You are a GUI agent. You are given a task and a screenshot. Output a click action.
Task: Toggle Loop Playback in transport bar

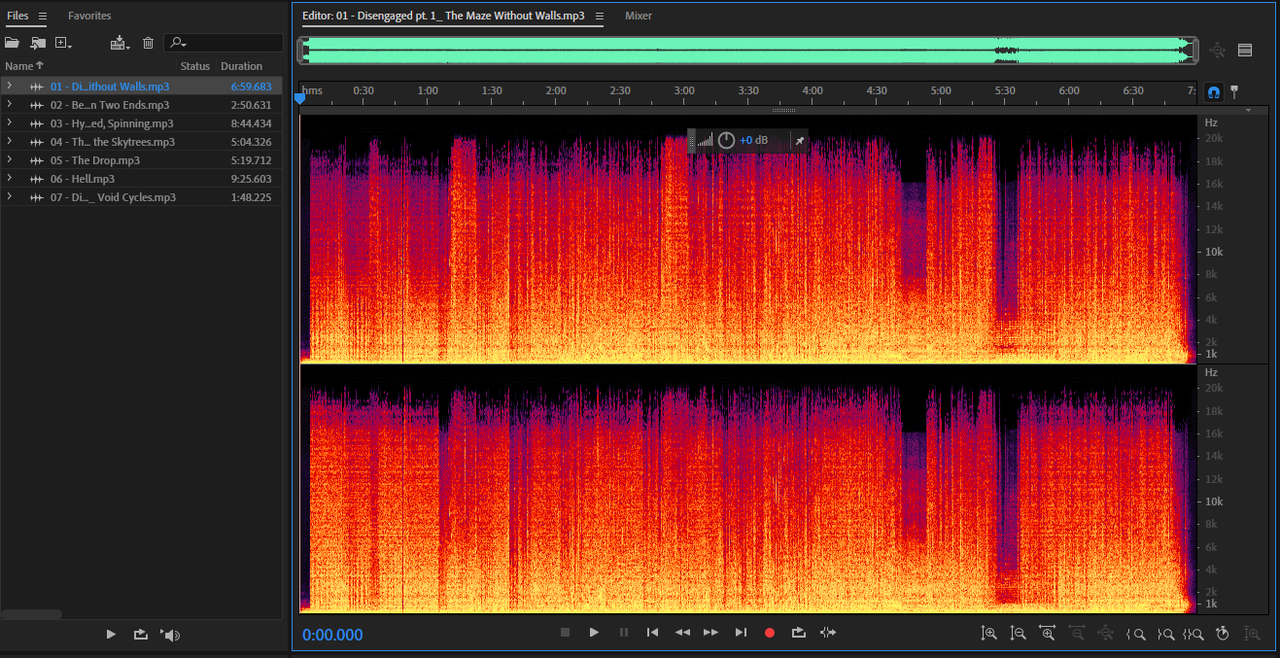tap(799, 632)
